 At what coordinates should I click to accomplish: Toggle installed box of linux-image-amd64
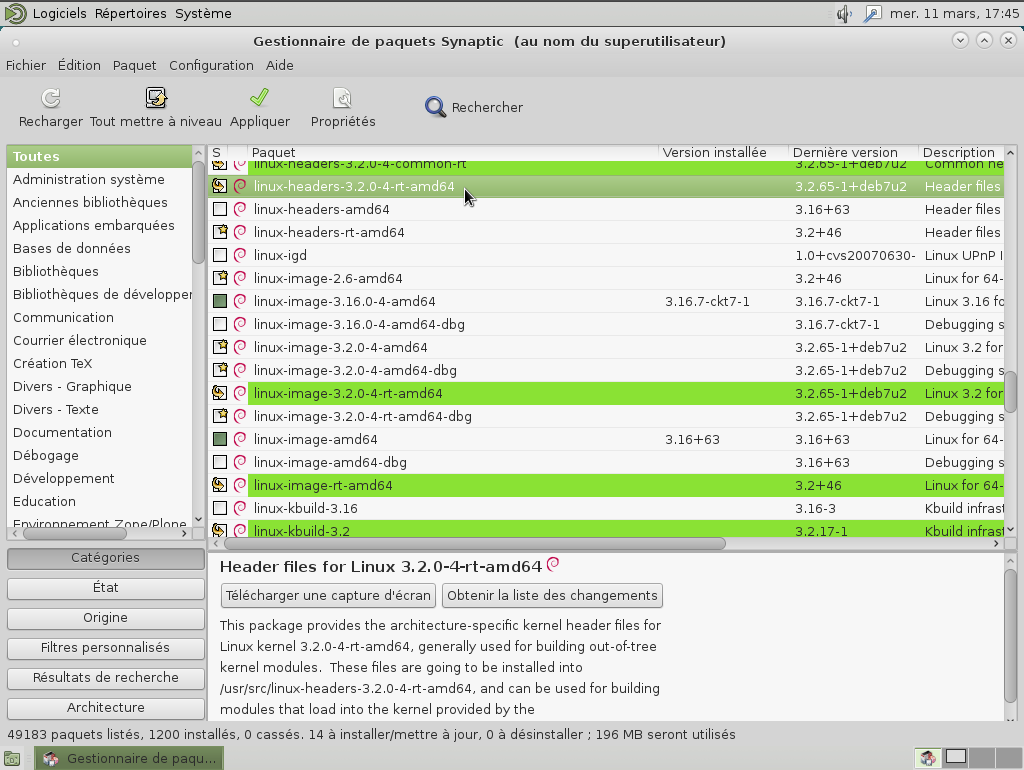point(220,439)
